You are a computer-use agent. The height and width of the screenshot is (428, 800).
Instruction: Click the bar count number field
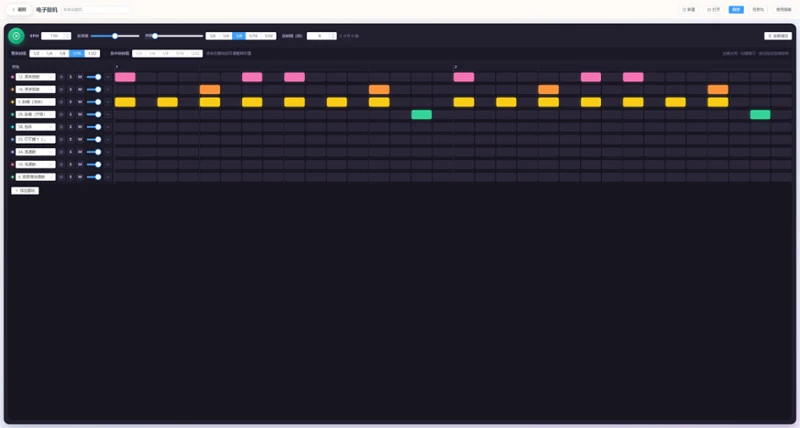(319, 36)
